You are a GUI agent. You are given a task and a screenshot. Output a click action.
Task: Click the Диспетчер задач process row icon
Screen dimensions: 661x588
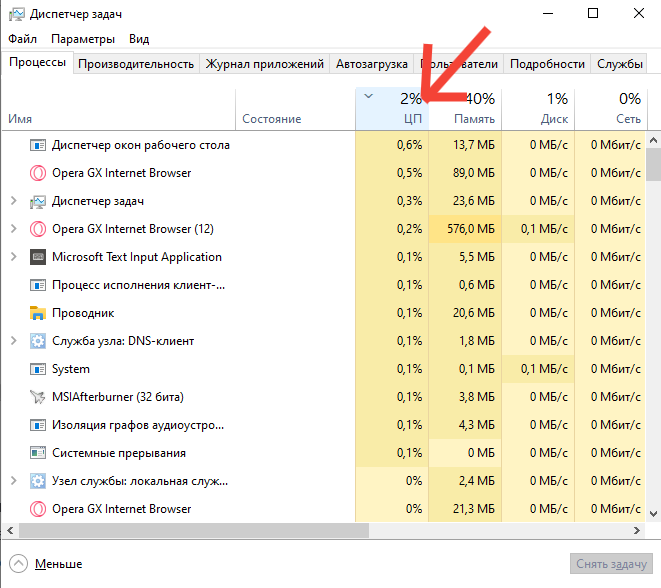38,201
